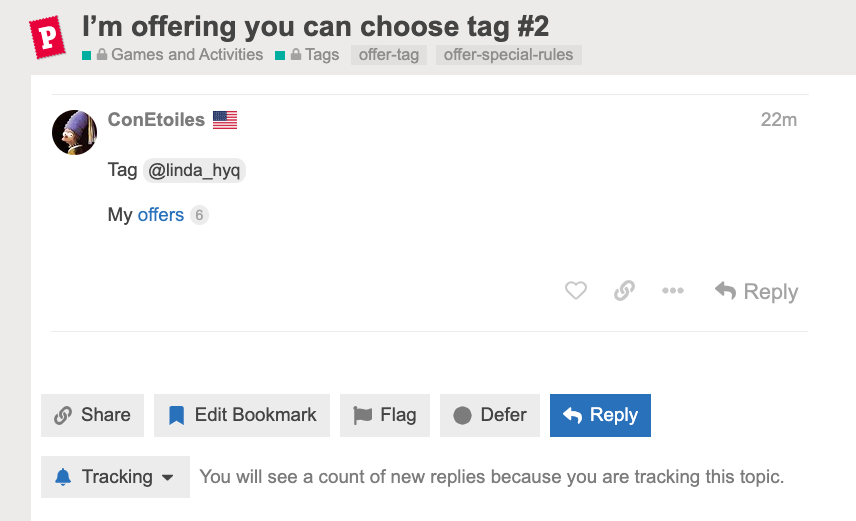The height and width of the screenshot is (521, 856).
Task: Click ConEtoiles' avatar picture
Action: [x=74, y=132]
